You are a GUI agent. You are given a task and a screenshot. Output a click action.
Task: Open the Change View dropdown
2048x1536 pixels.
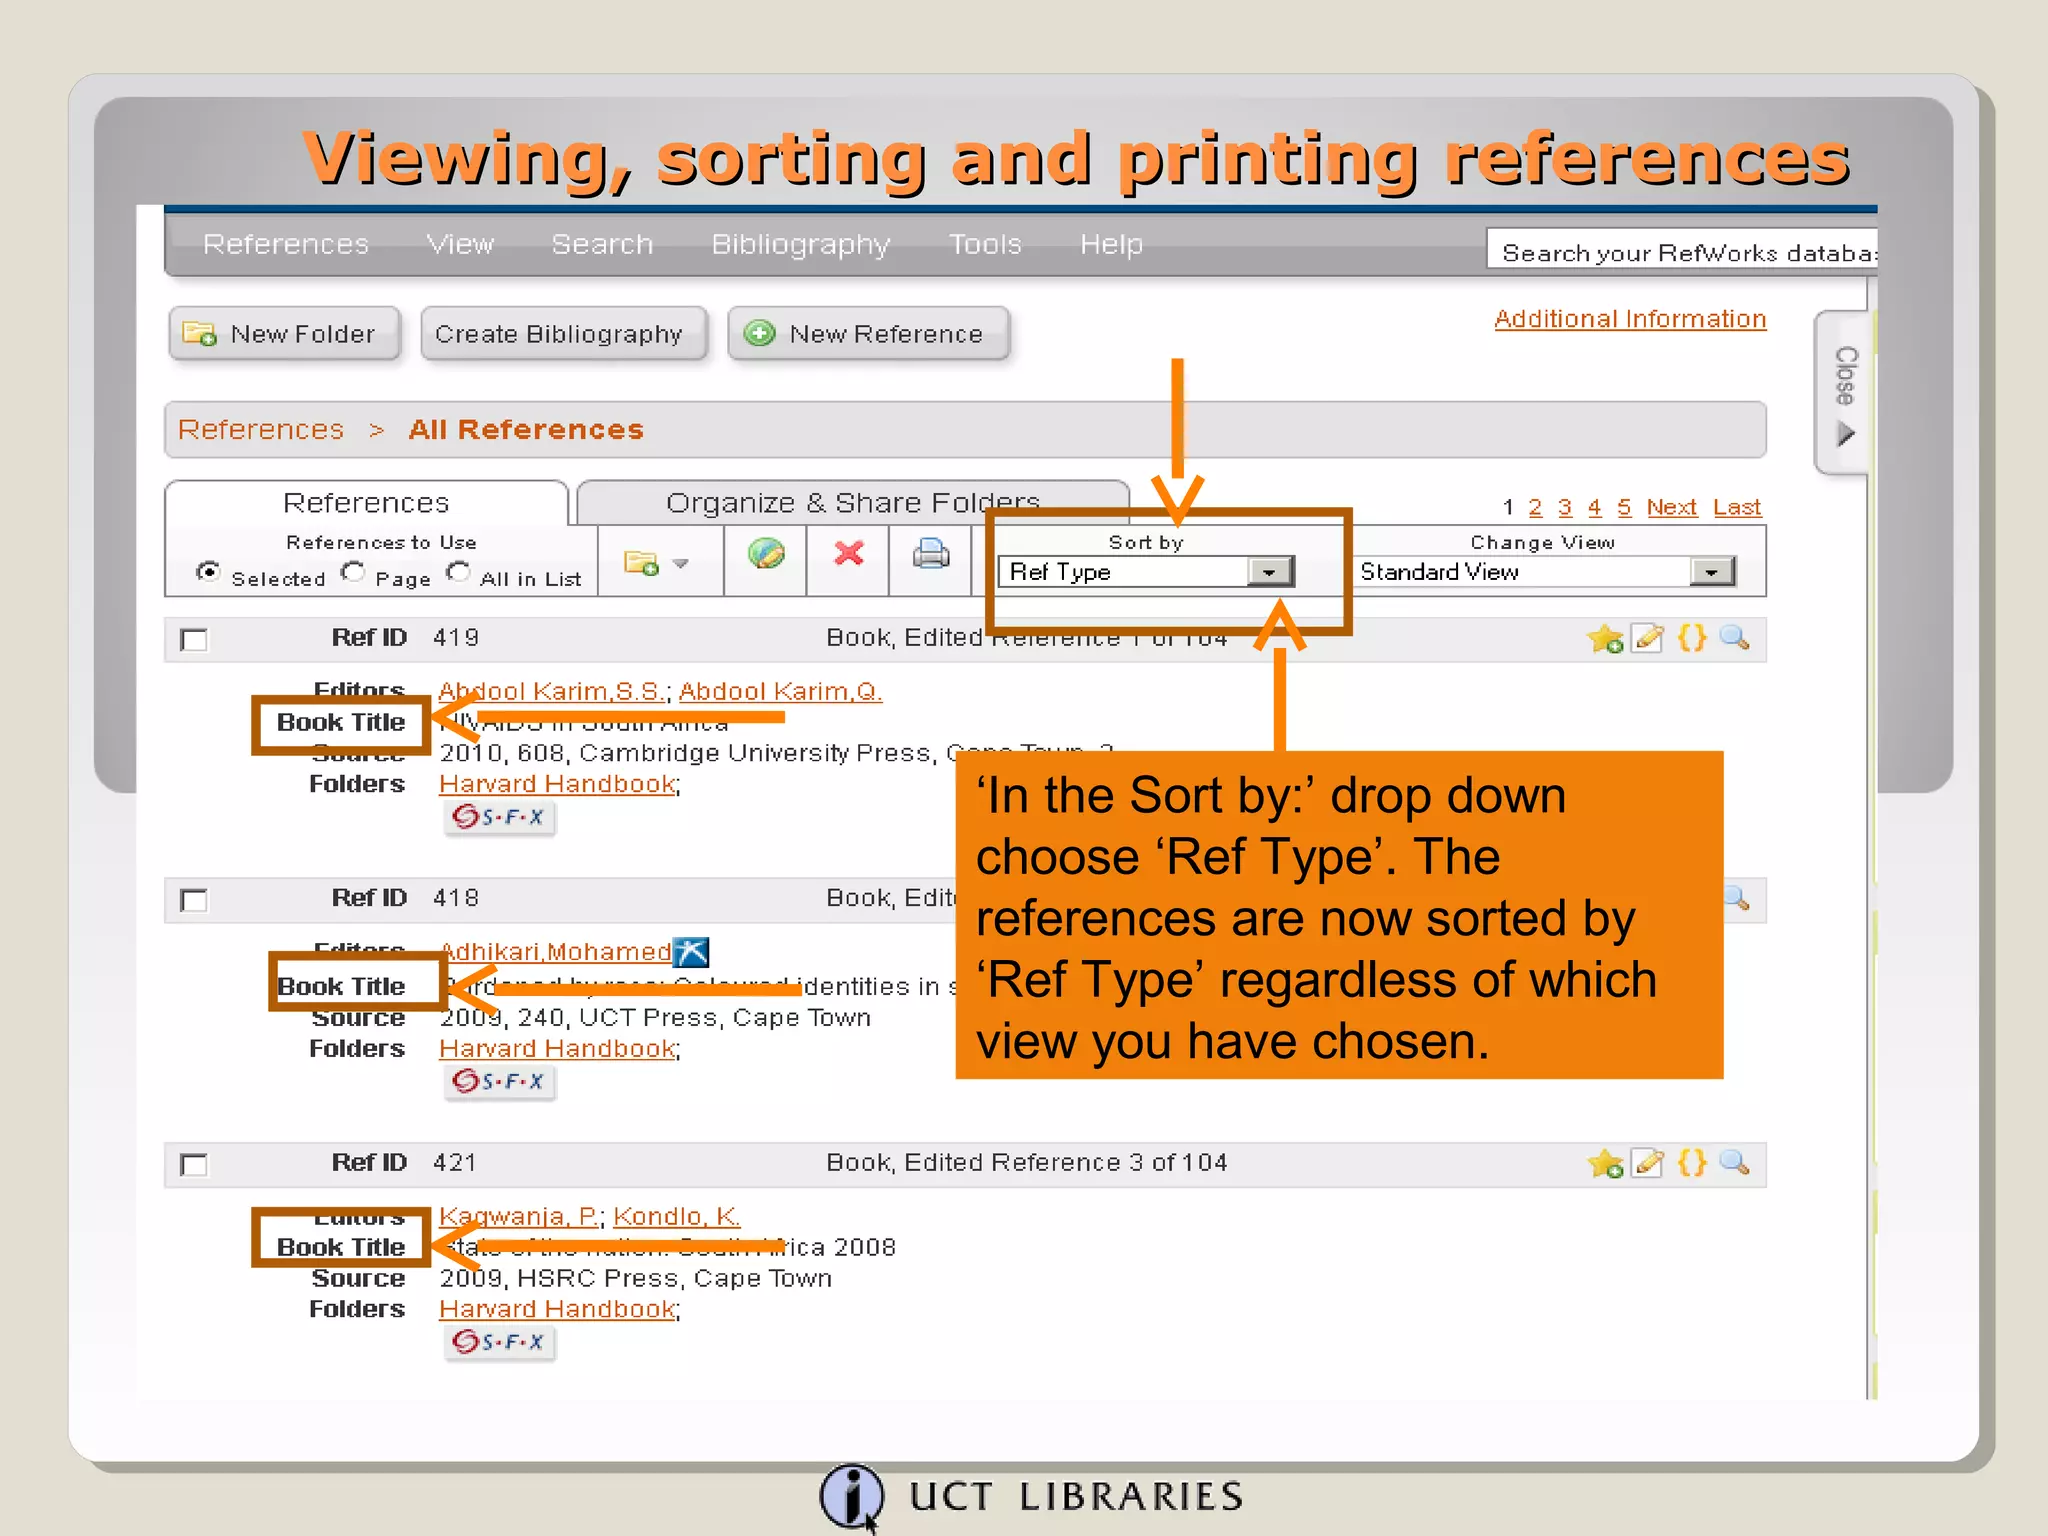[x=1544, y=572]
